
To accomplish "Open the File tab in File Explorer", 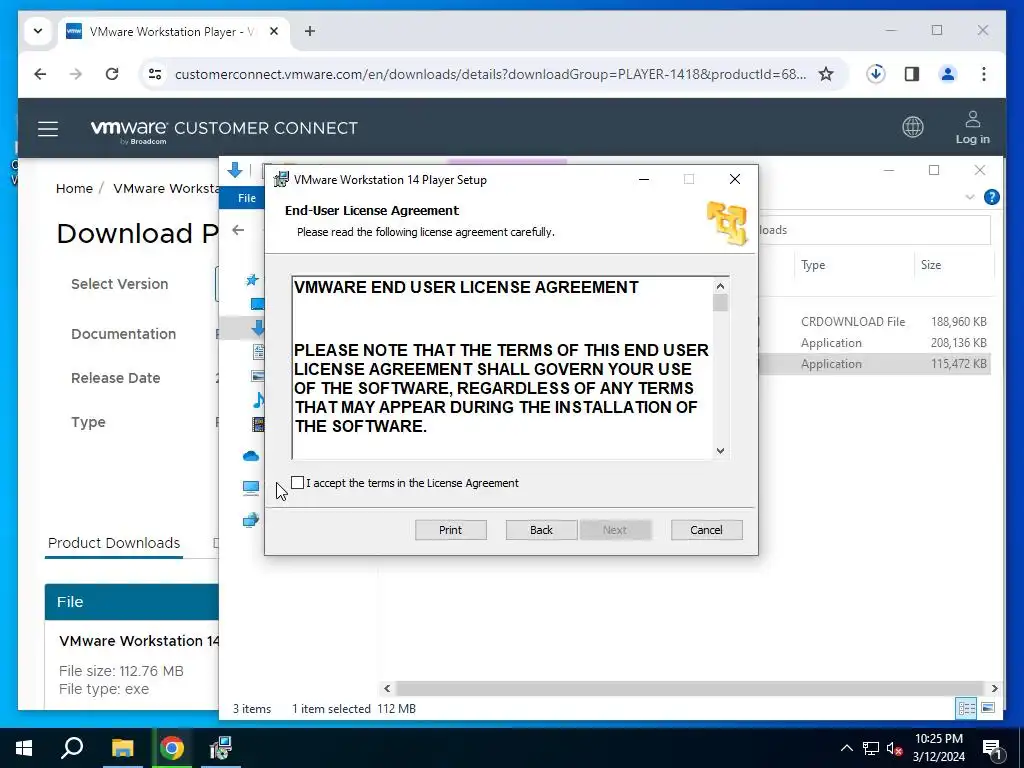I will [x=247, y=198].
